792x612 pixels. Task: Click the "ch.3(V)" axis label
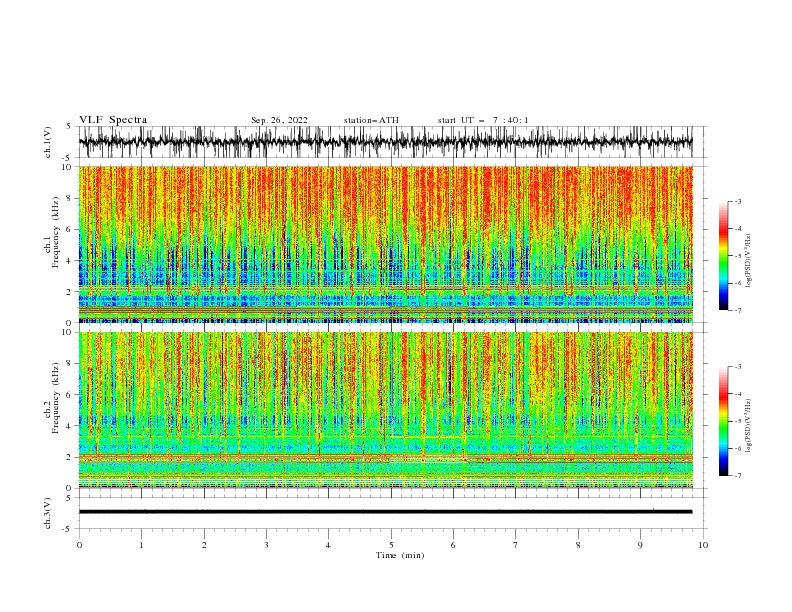48,513
